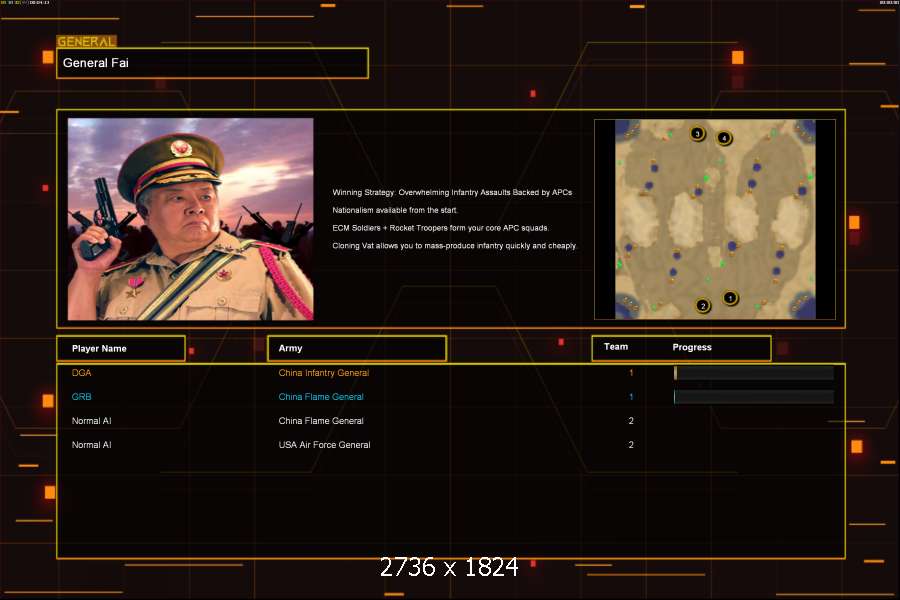
Task: Click start position marker 2 on the map
Action: (x=703, y=305)
